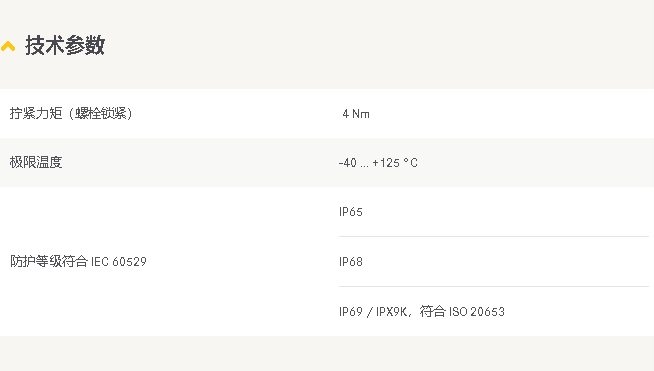Viewport: 654px width, 371px height.
Task: Click the (螺栓锁紧) parenthetical text
Action: point(100,113)
